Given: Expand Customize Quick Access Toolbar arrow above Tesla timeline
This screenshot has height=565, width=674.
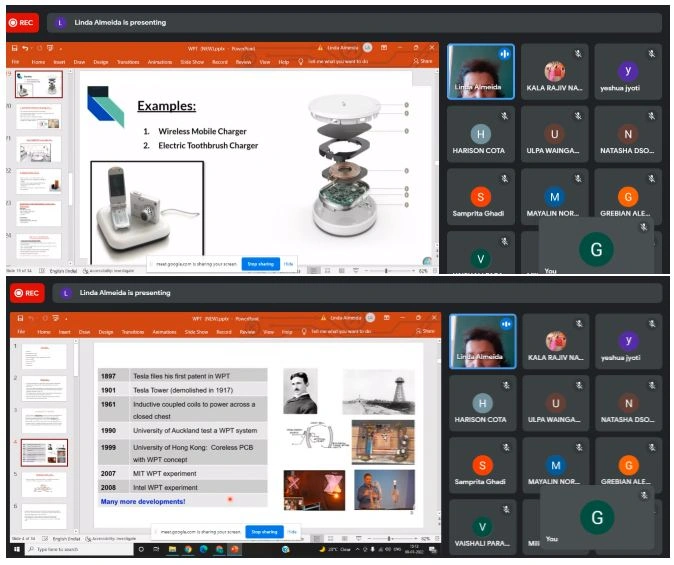Looking at the screenshot, I should tap(66, 319).
